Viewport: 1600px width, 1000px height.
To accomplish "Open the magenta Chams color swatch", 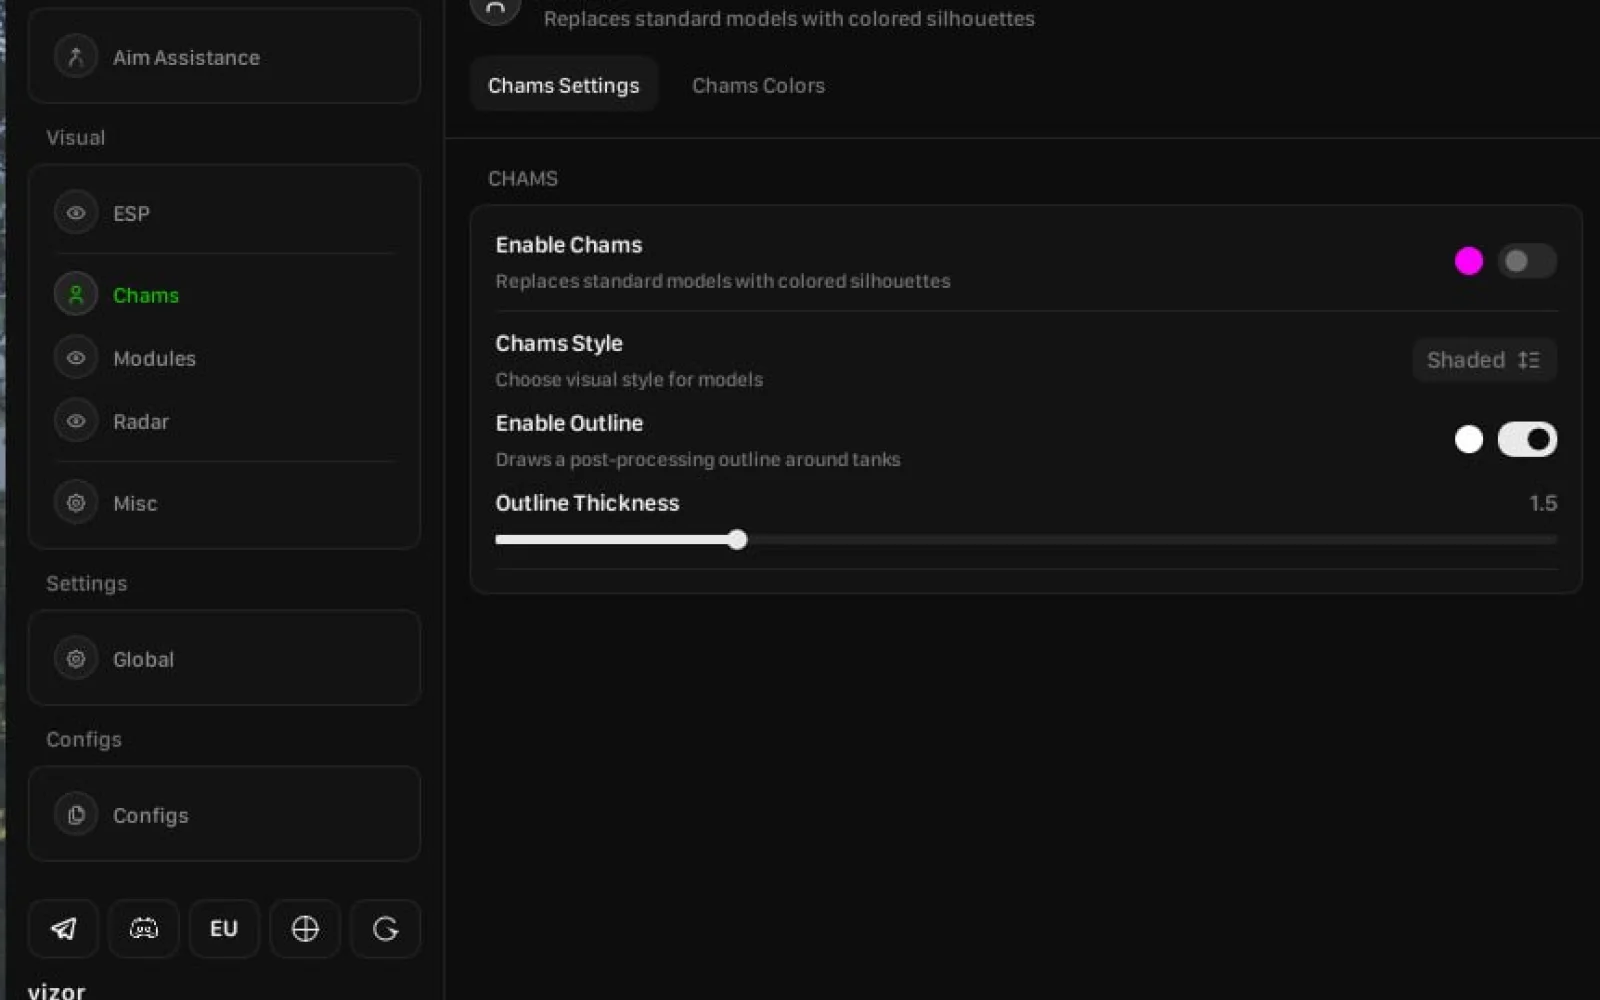I will click(1469, 261).
